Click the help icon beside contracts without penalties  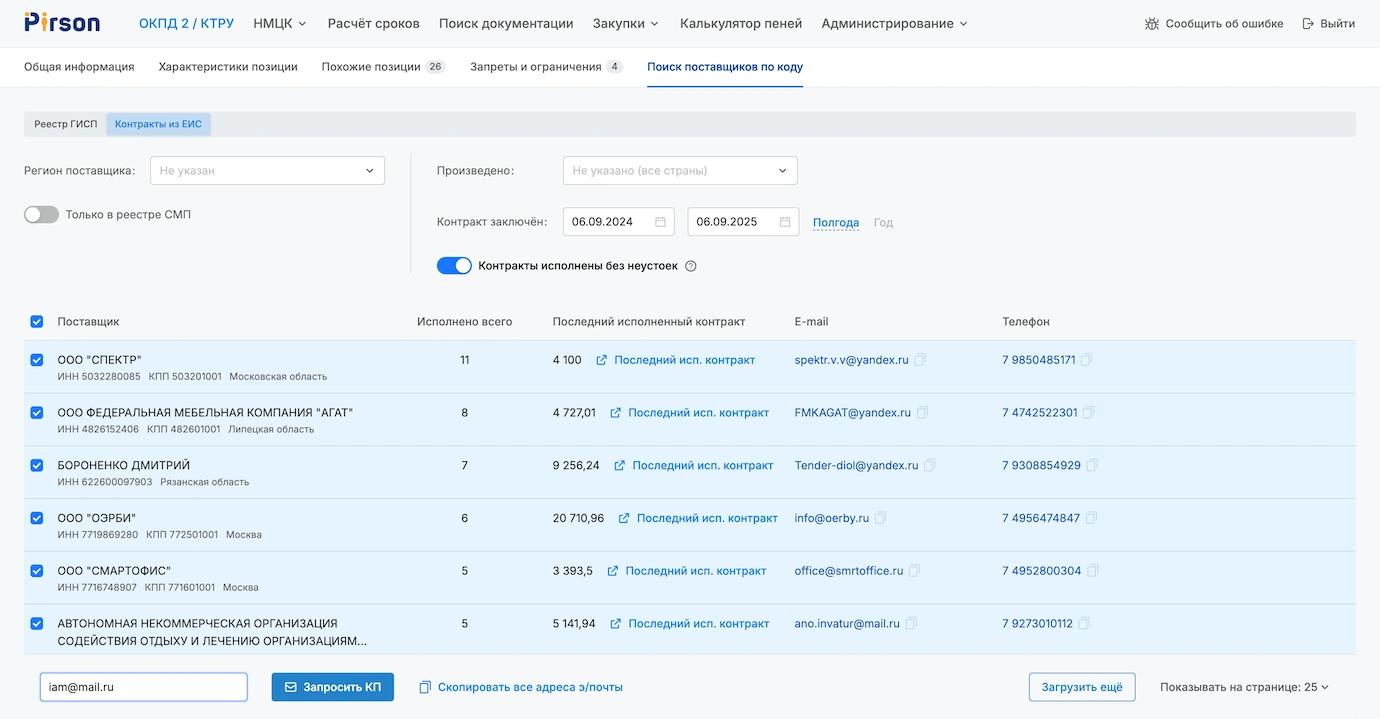point(691,267)
